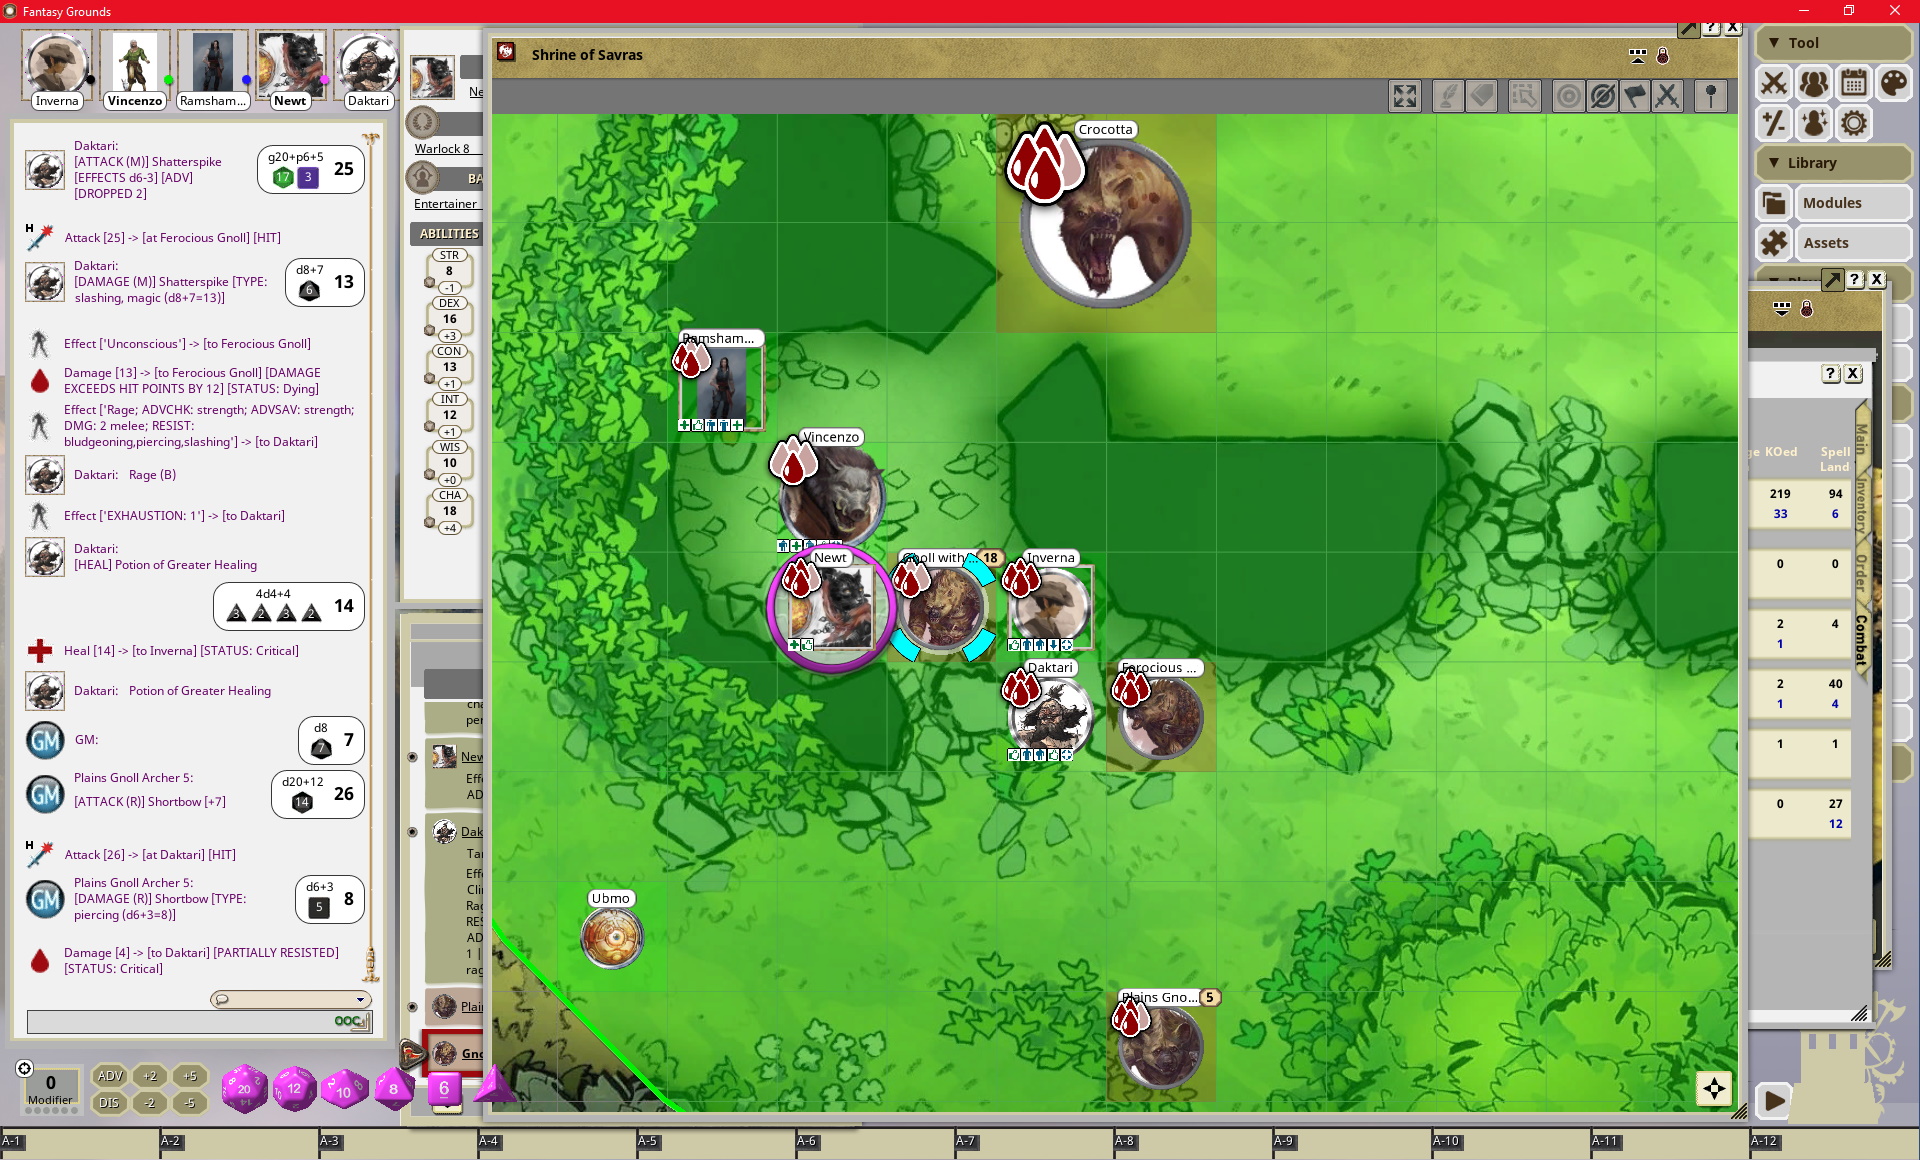Click the Shrine of Savras padlock icon

[1663, 56]
